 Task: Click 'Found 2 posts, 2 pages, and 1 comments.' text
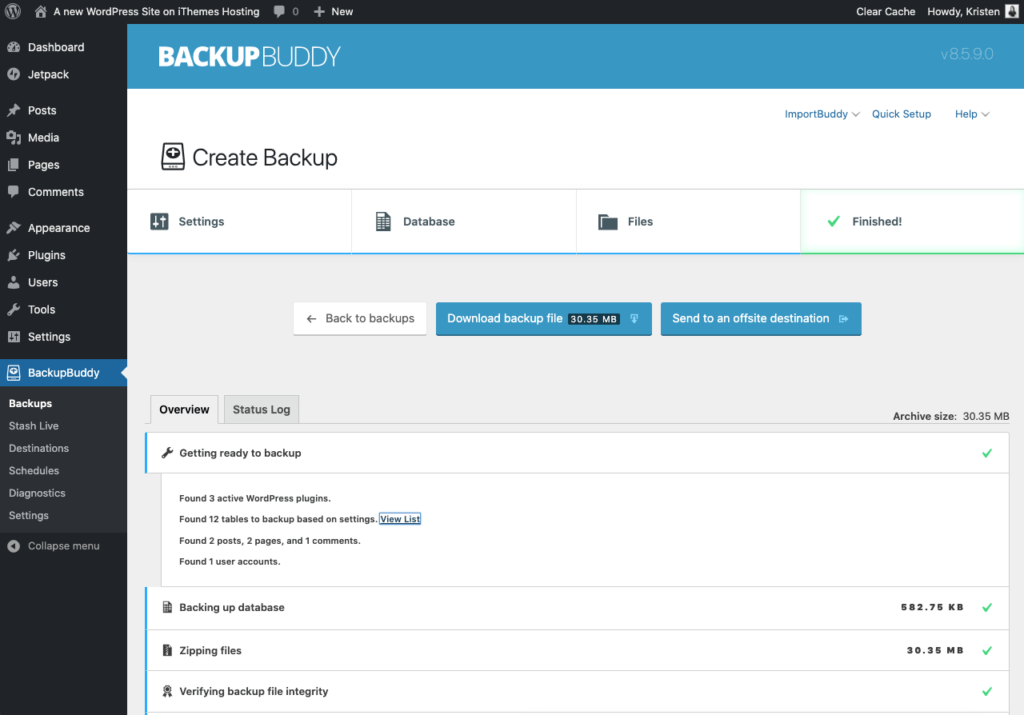coord(270,541)
